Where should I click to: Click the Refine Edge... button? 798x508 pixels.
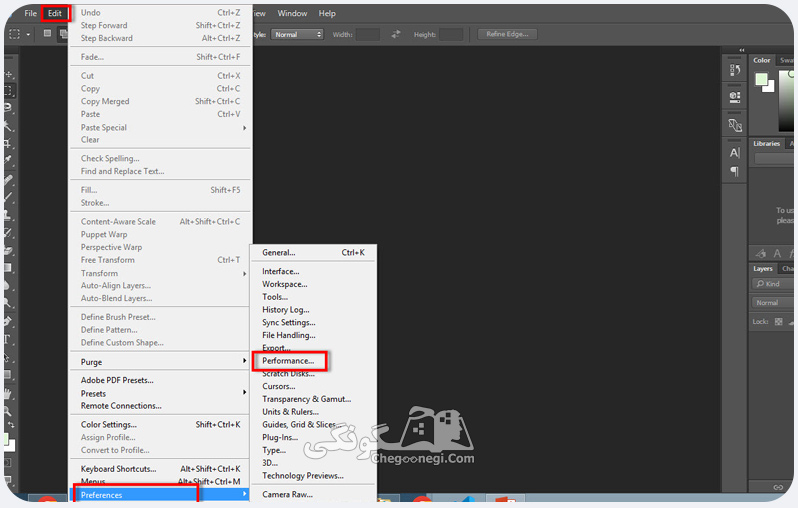pyautogui.click(x=507, y=34)
